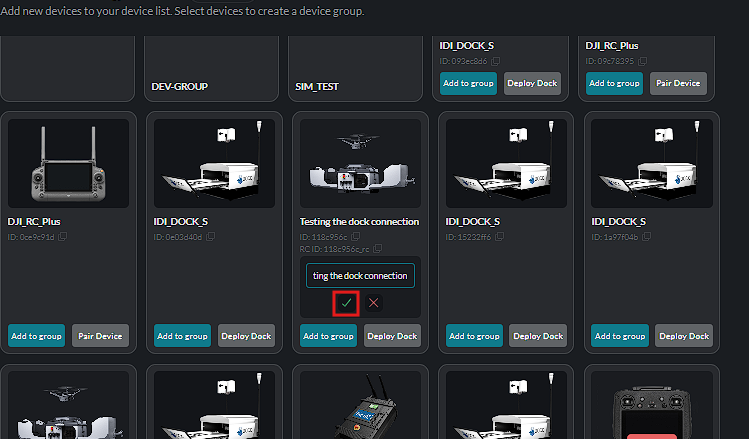Click the Testing the dock connection title

coord(359,222)
